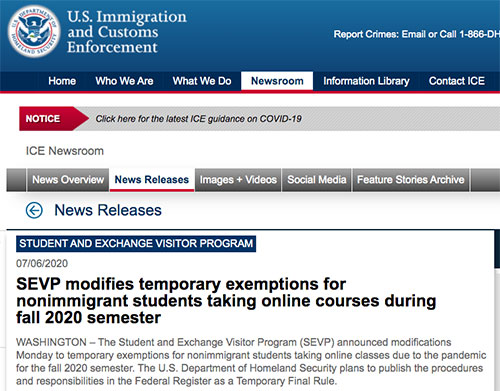Open Information Library menu item
500x391 pixels.
366,81
